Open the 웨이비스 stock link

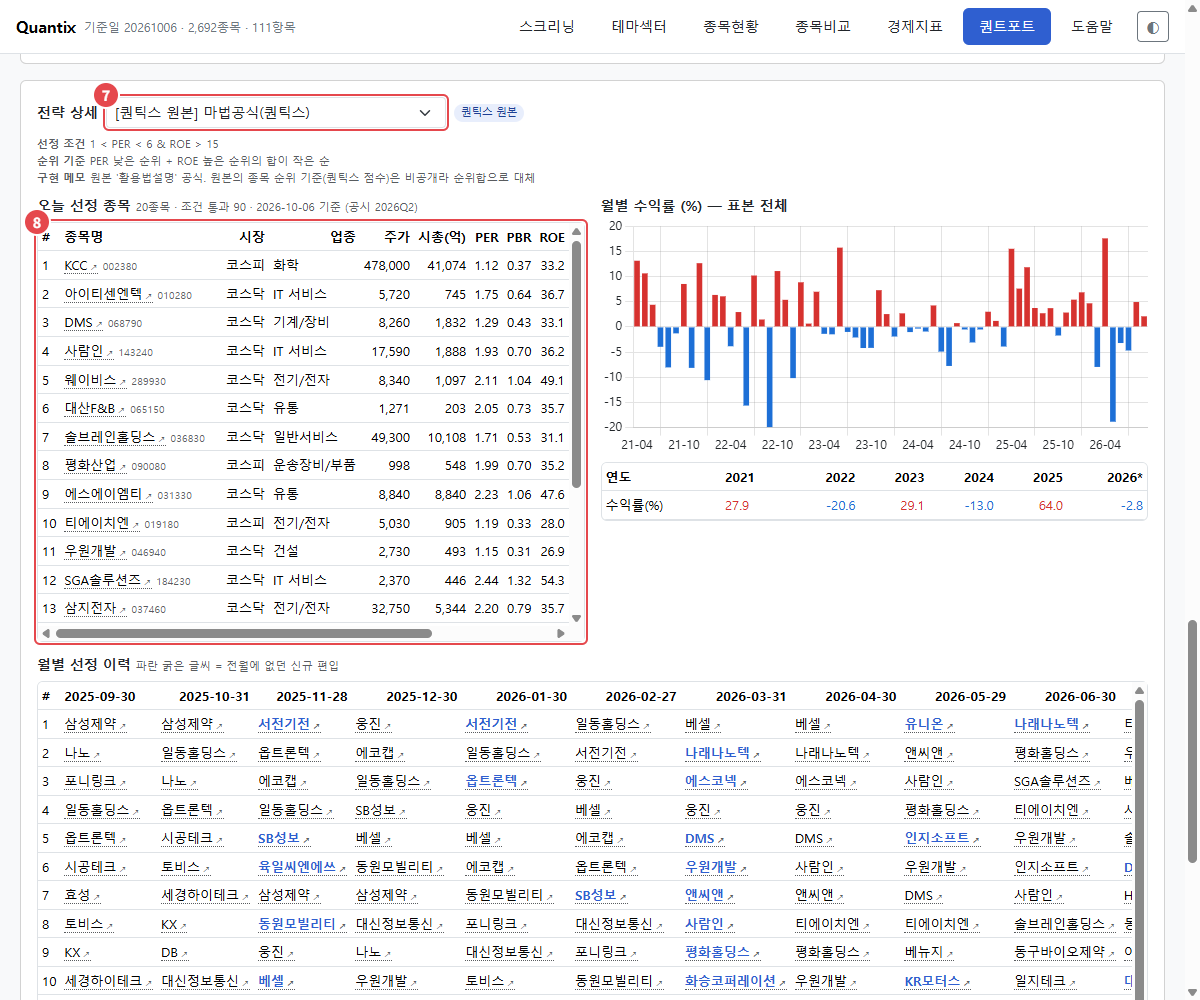96,380
